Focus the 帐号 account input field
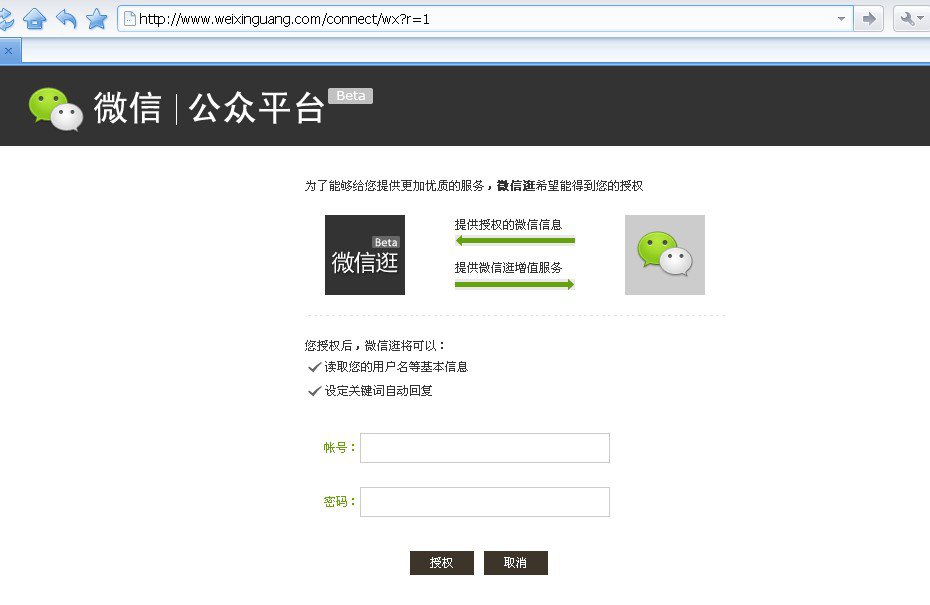930x605 pixels. point(485,448)
